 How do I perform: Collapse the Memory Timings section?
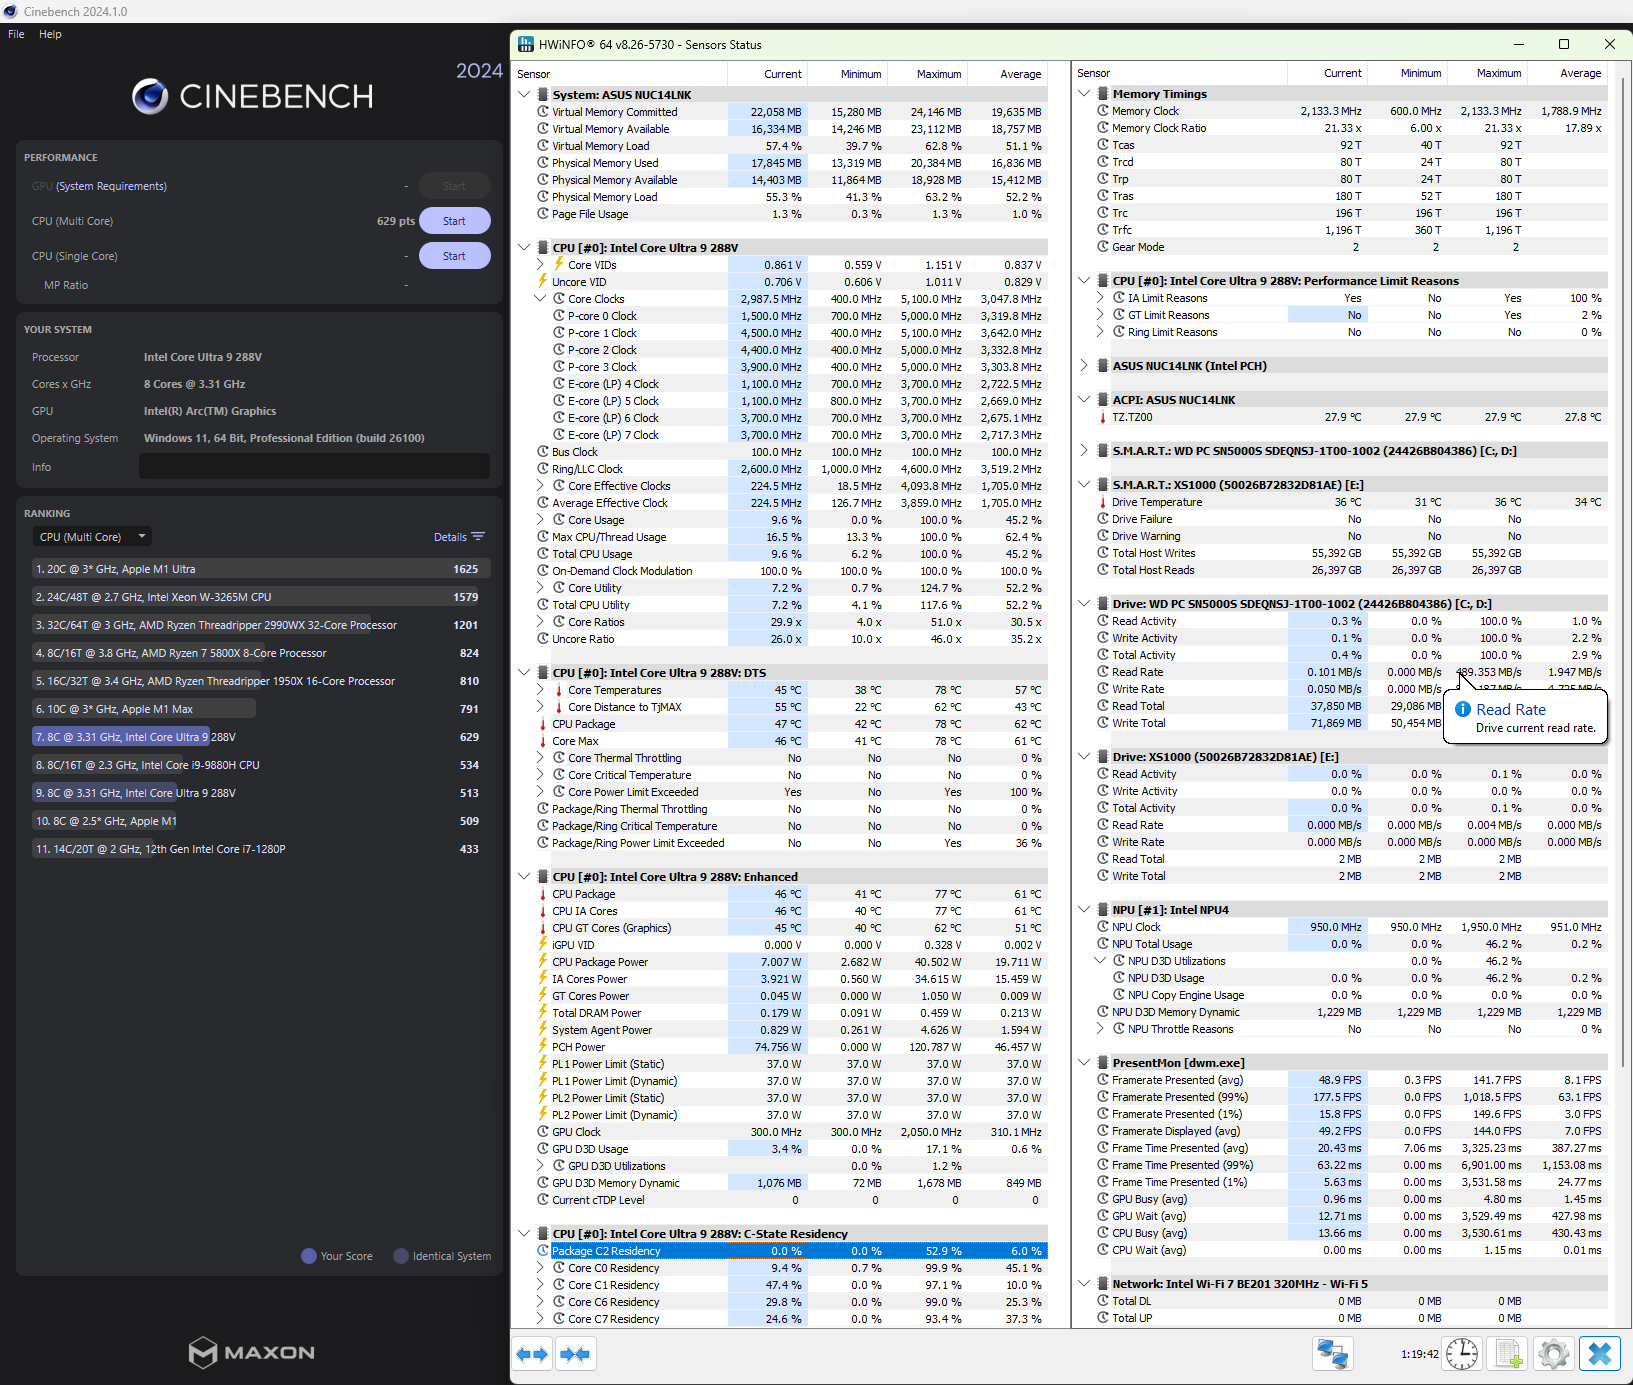pyautogui.click(x=1084, y=94)
